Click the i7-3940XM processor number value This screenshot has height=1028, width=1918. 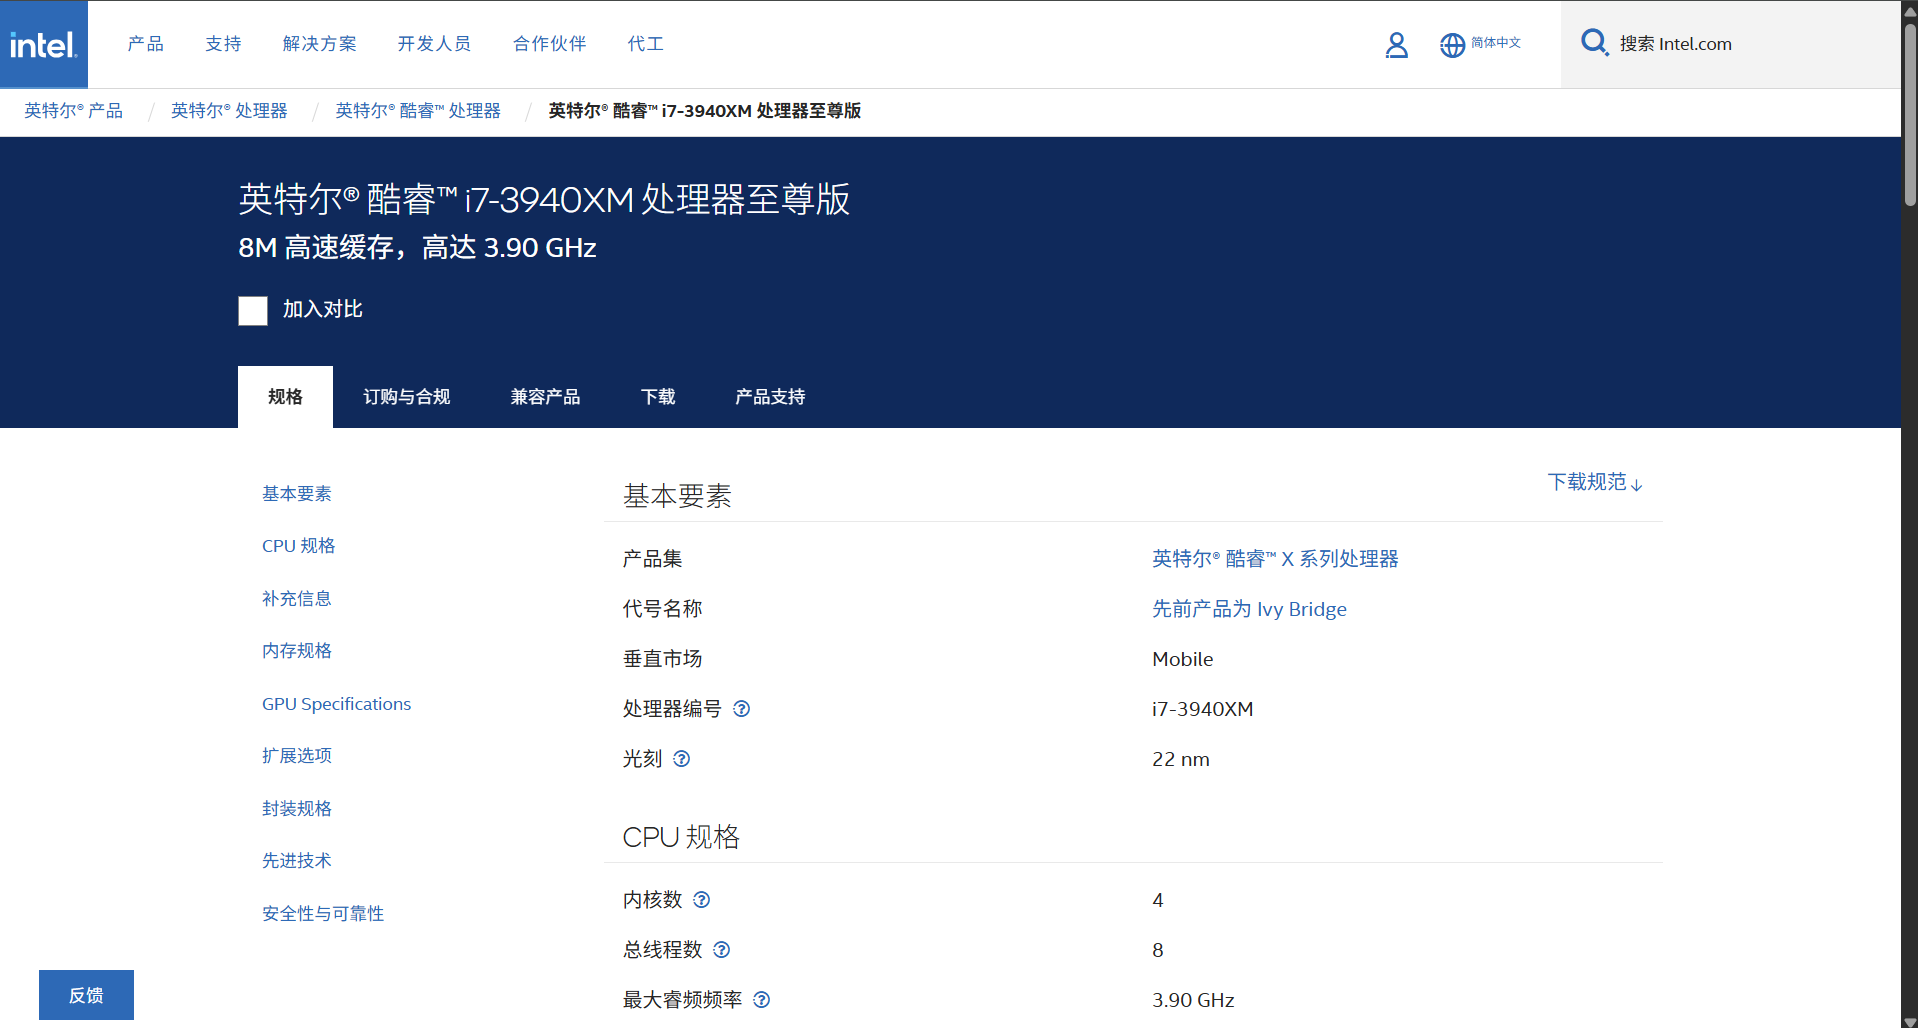click(x=1203, y=709)
